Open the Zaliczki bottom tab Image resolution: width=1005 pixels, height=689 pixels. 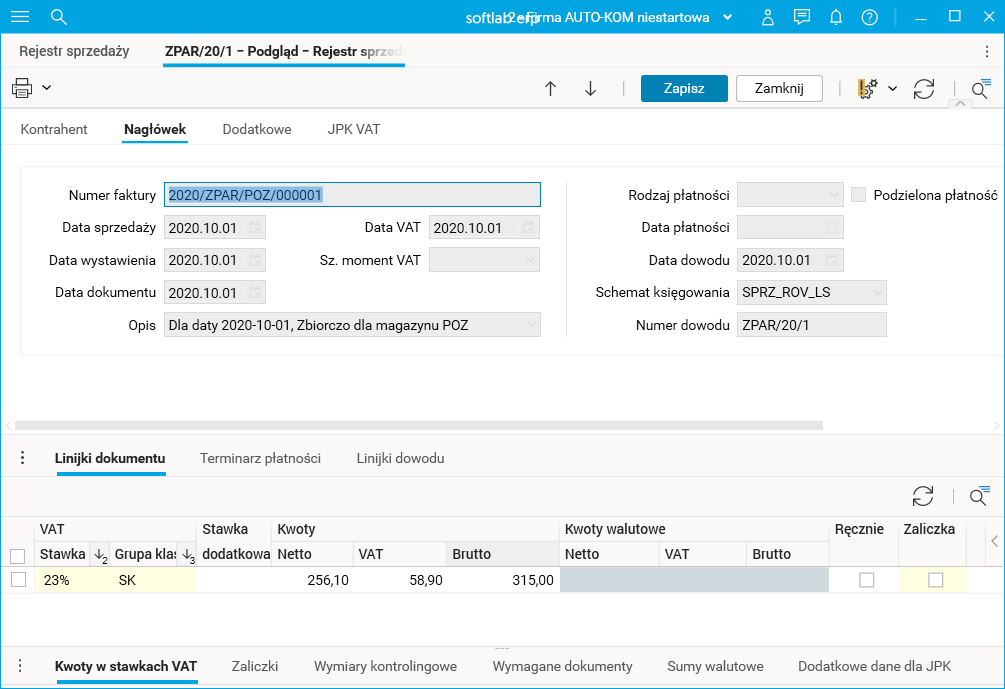tap(255, 667)
